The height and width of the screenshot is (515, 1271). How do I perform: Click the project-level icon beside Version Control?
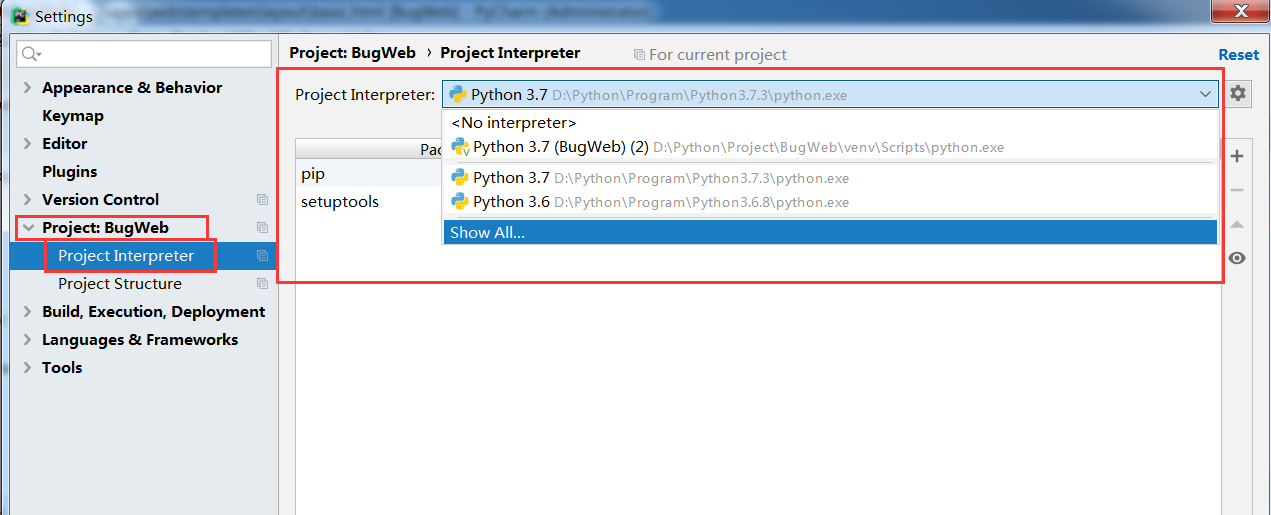tap(262, 200)
